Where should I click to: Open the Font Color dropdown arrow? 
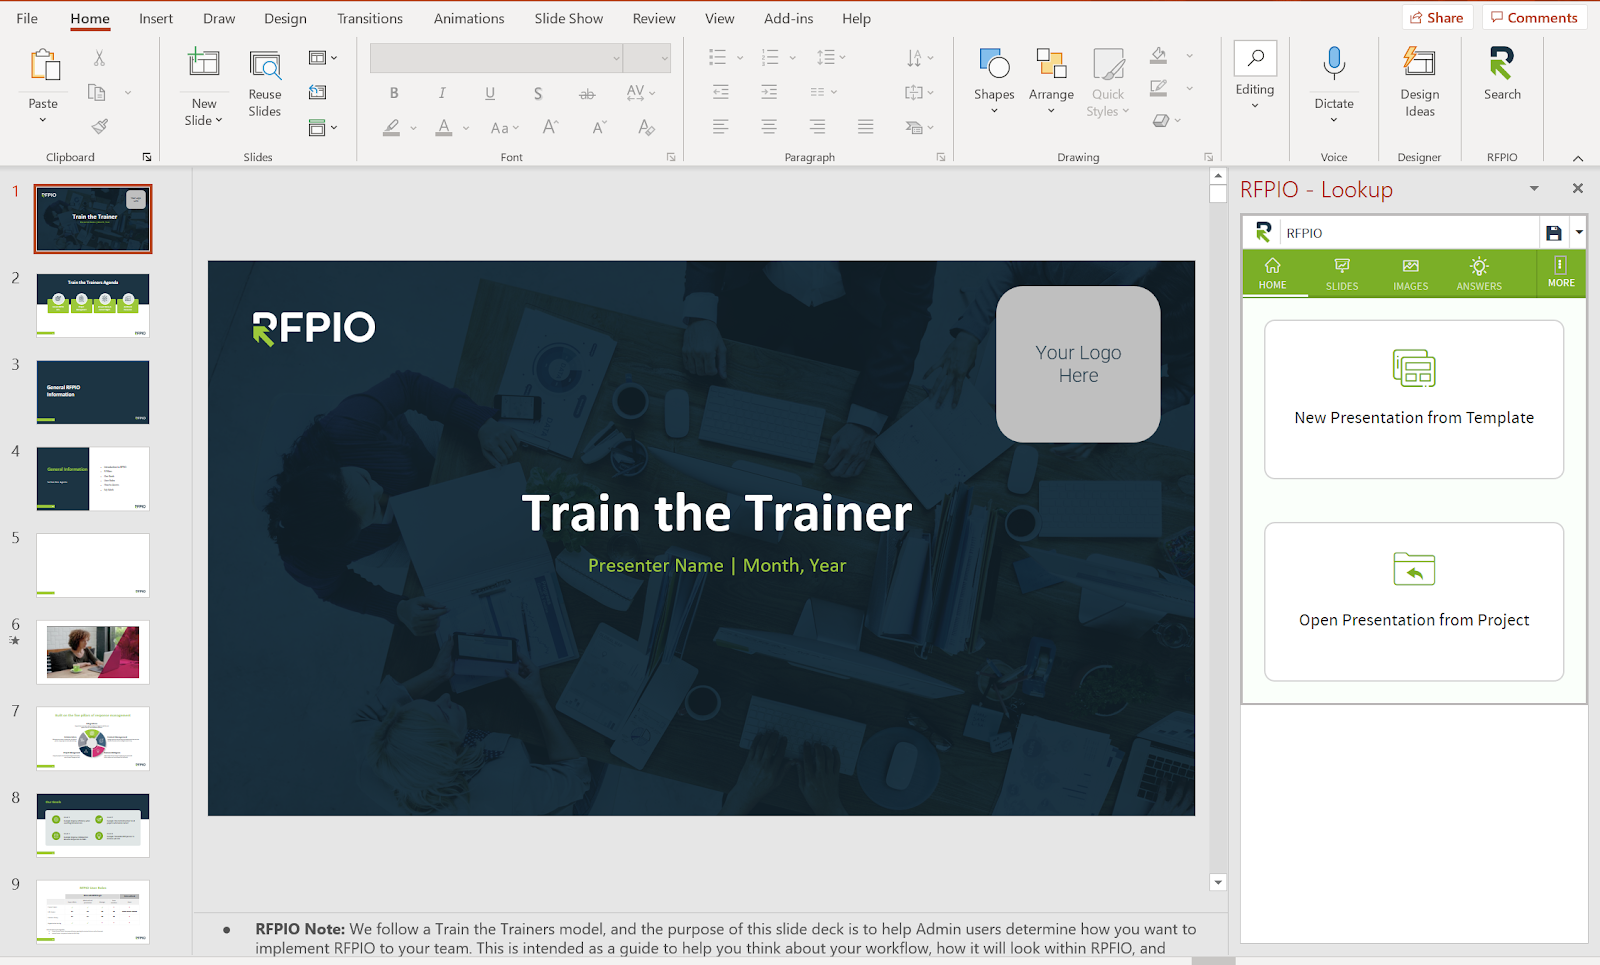pos(466,128)
